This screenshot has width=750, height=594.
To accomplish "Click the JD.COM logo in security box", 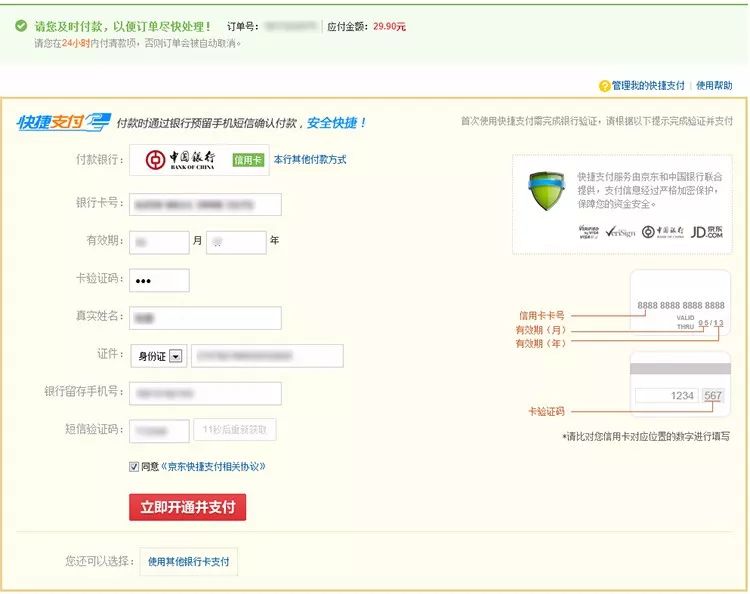I will coord(706,232).
